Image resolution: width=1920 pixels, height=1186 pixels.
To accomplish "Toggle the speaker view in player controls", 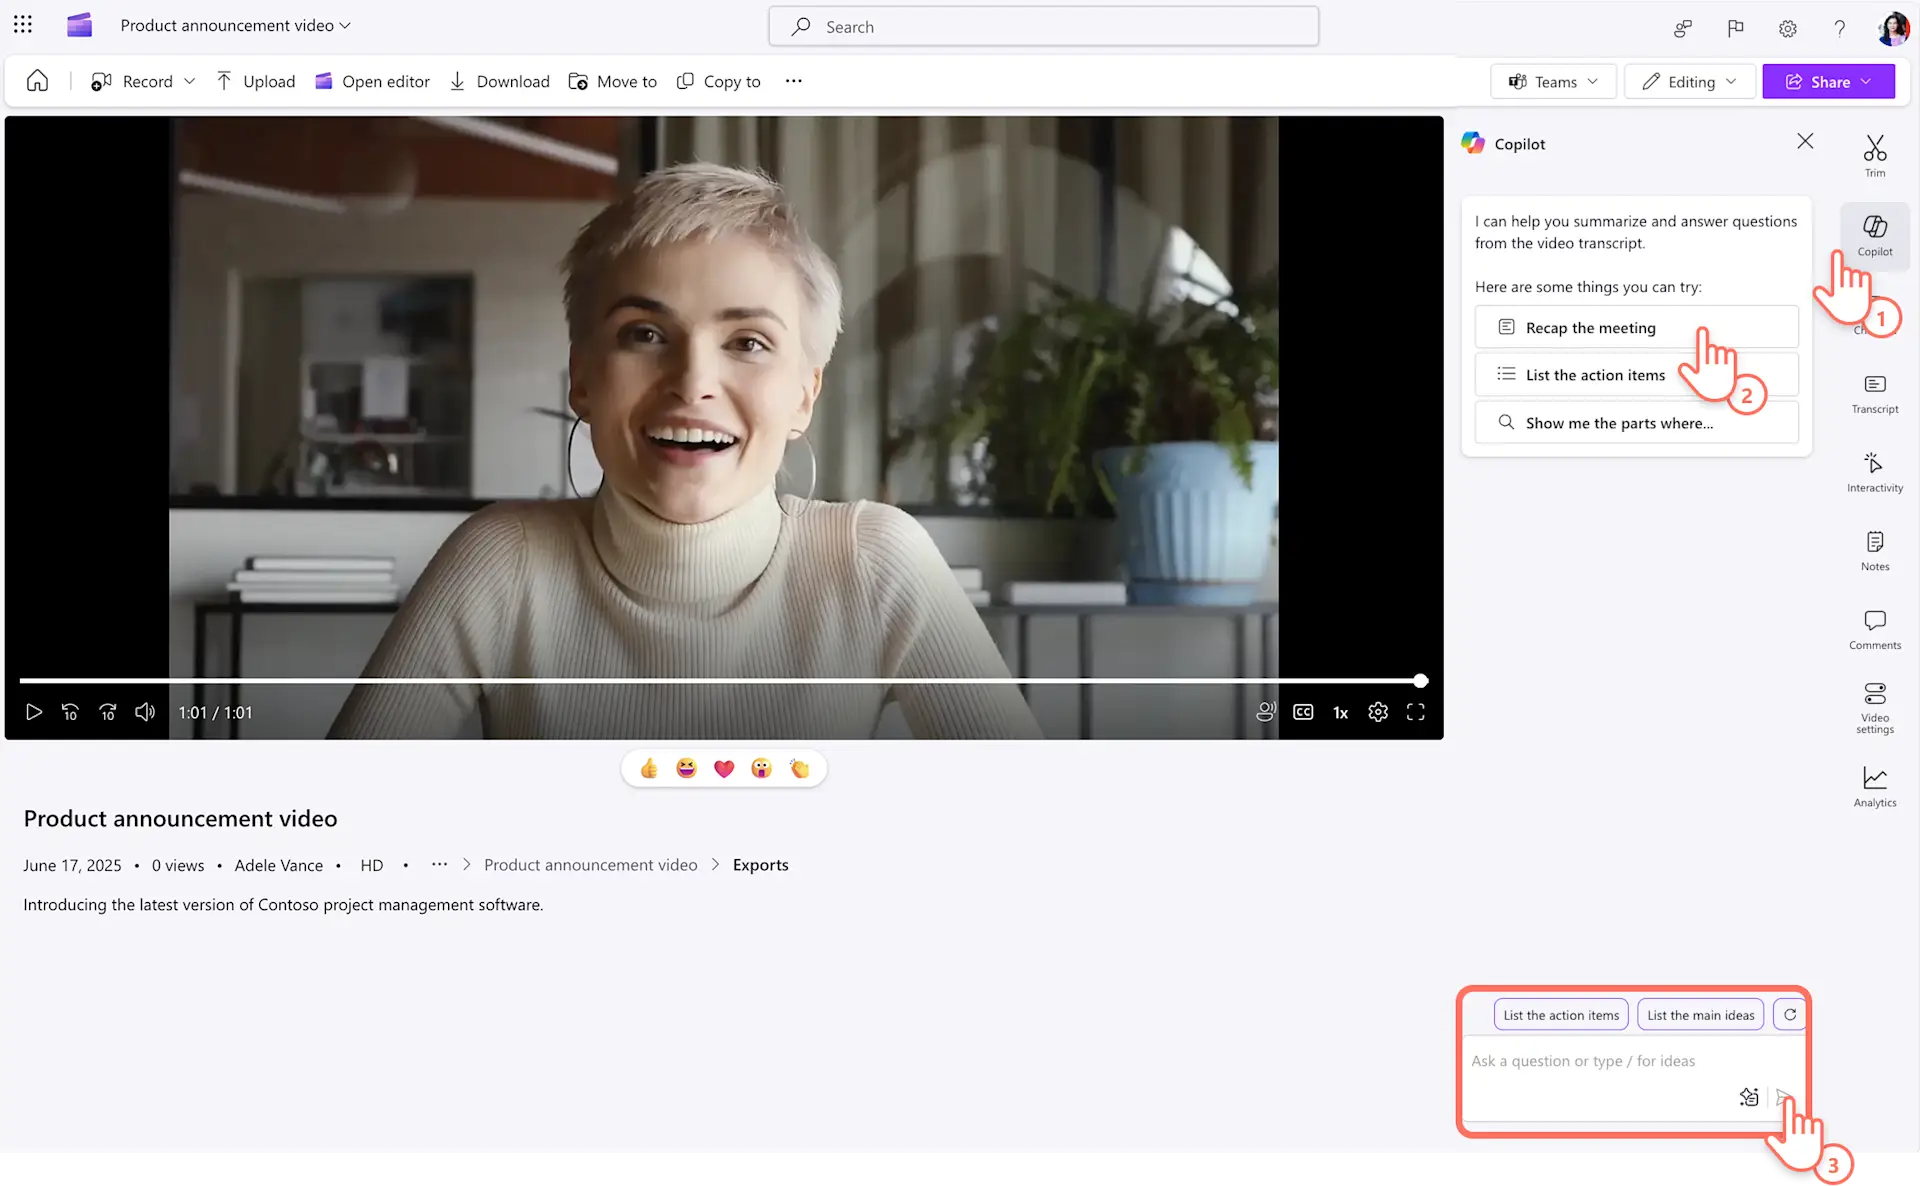I will 1265,712.
